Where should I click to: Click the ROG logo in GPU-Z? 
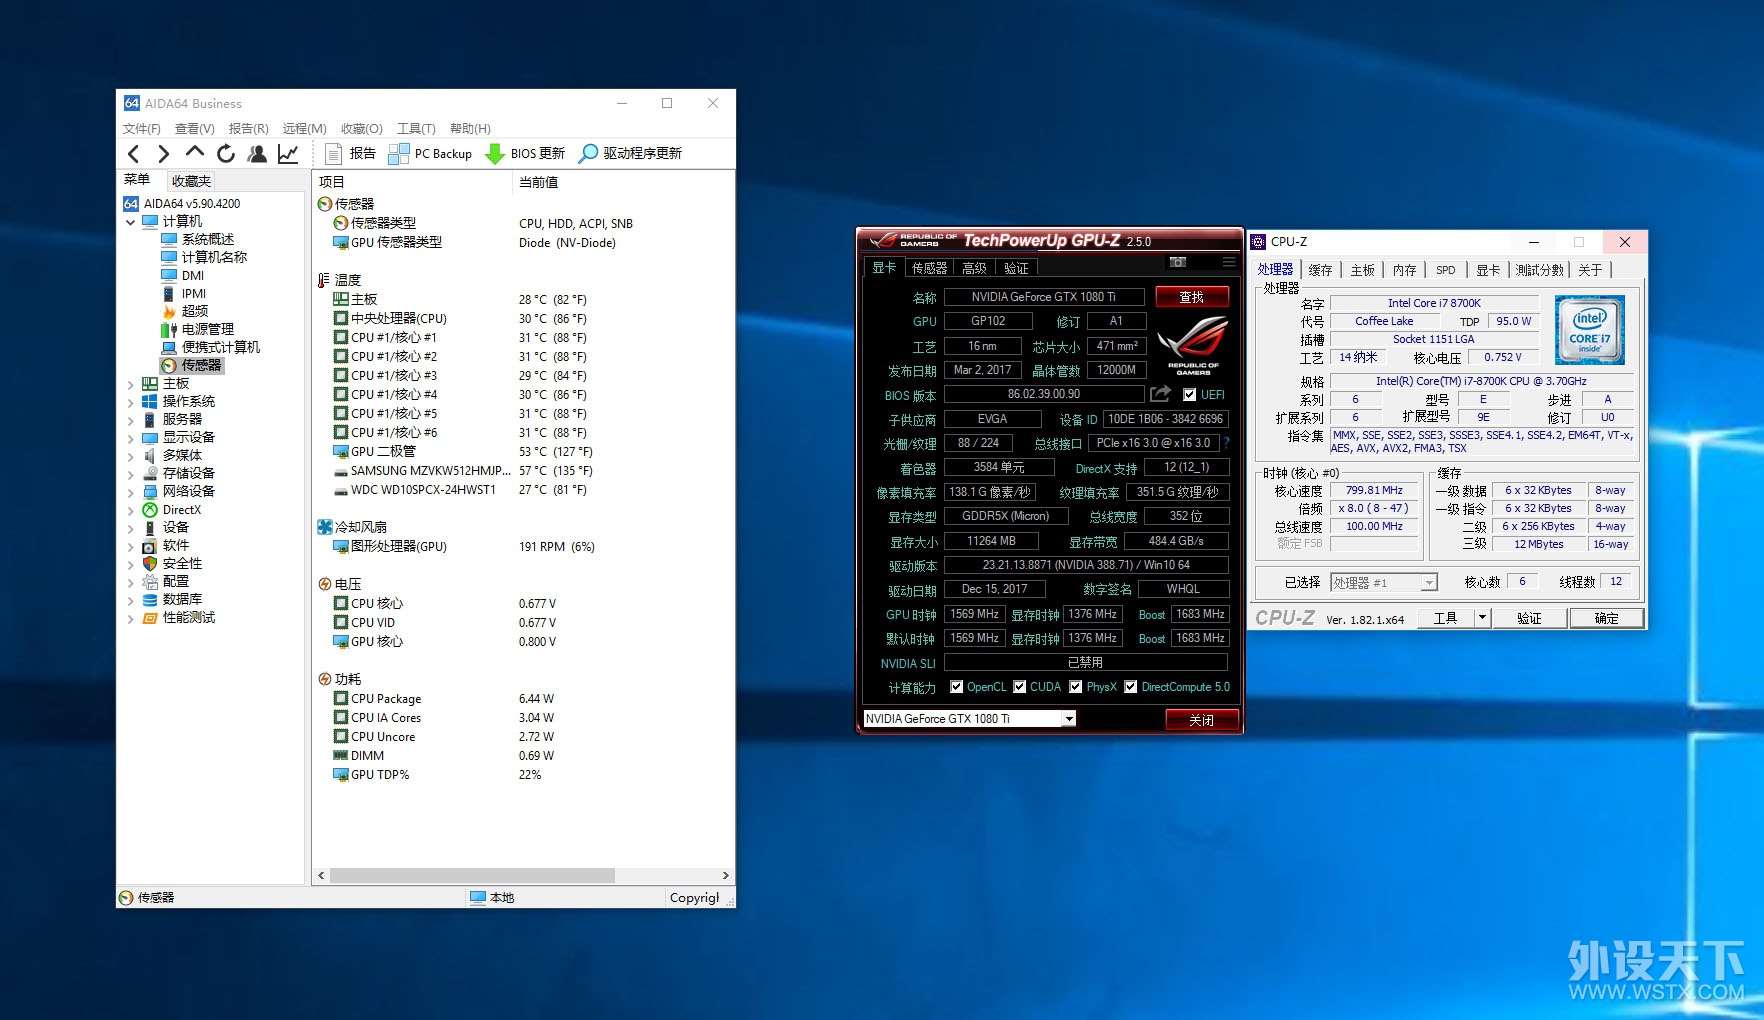(x=1193, y=345)
